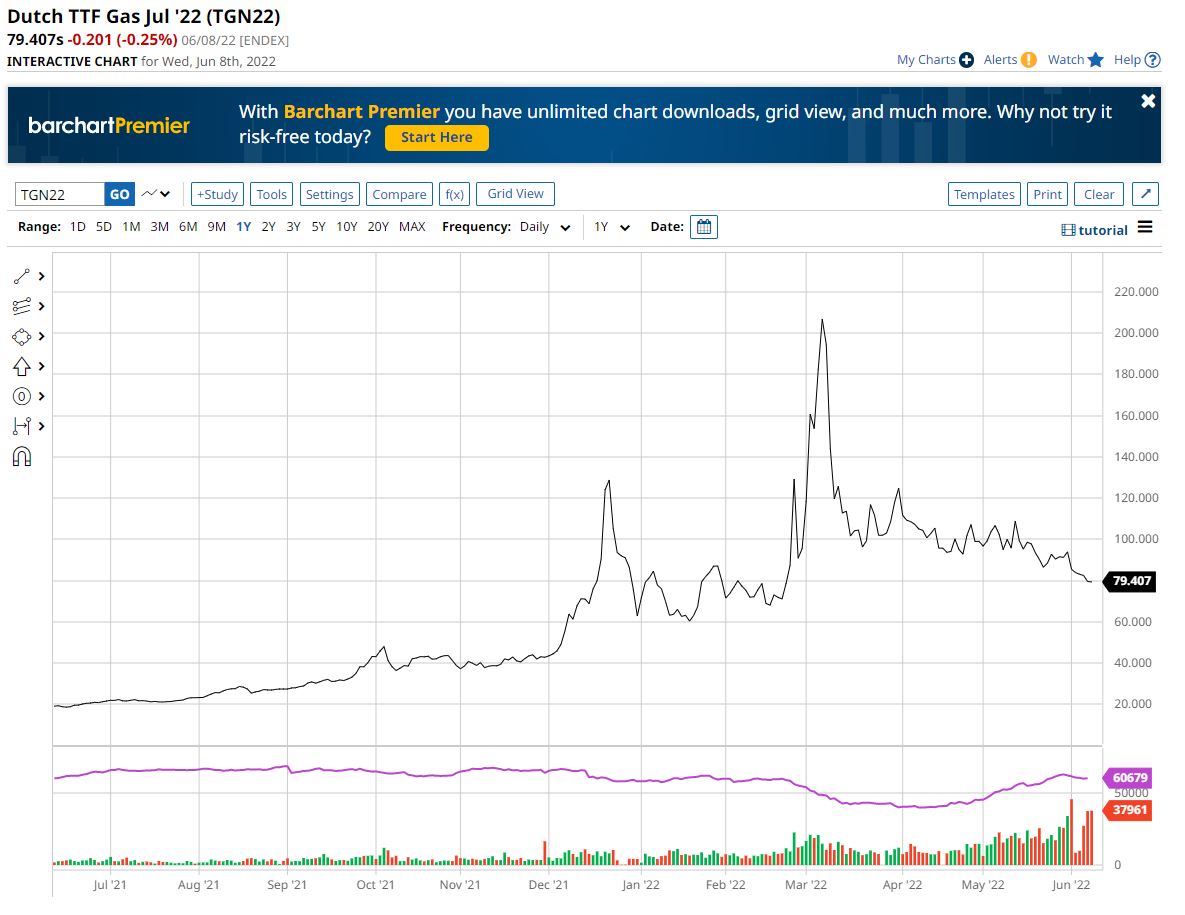The height and width of the screenshot is (915, 1185).
Task: Select the up arrow marker tool
Action: point(22,366)
